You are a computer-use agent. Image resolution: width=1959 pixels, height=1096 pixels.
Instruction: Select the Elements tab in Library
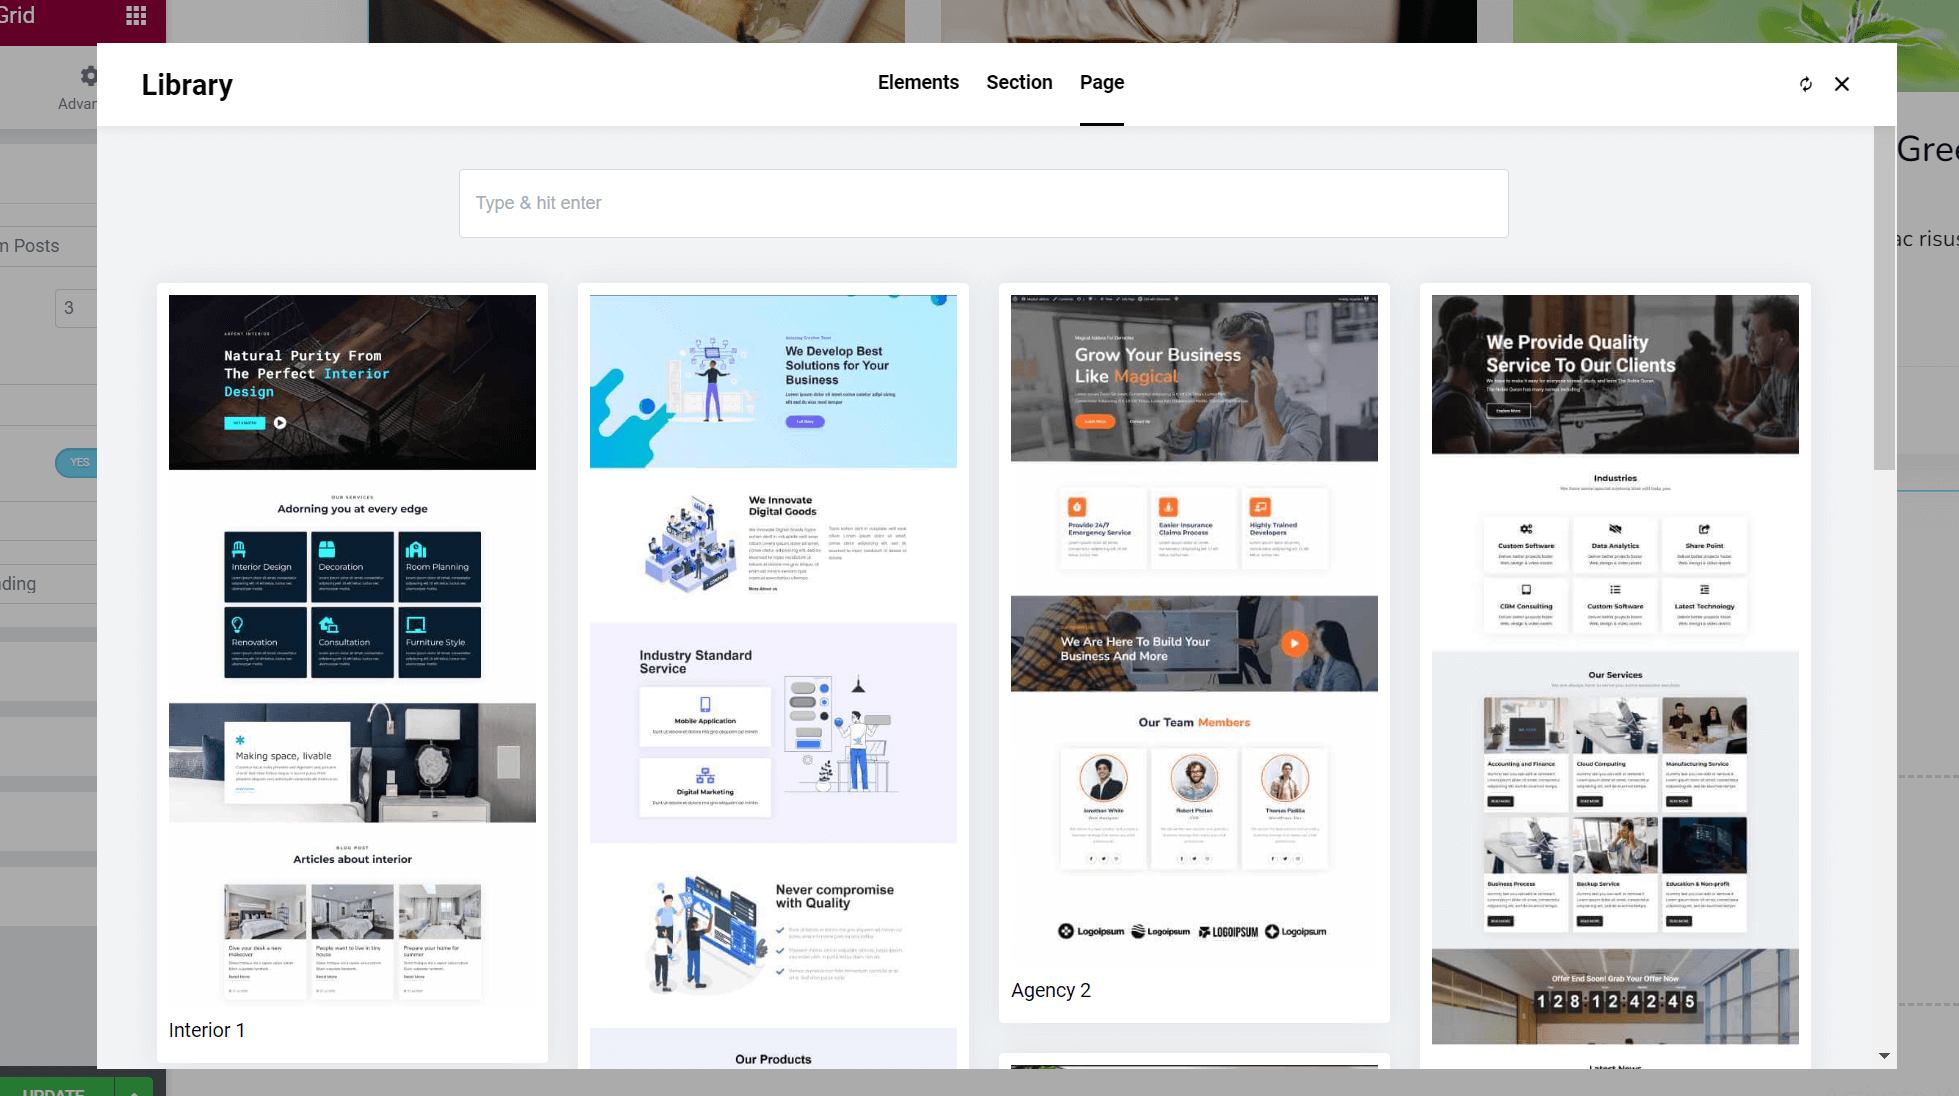pos(919,82)
